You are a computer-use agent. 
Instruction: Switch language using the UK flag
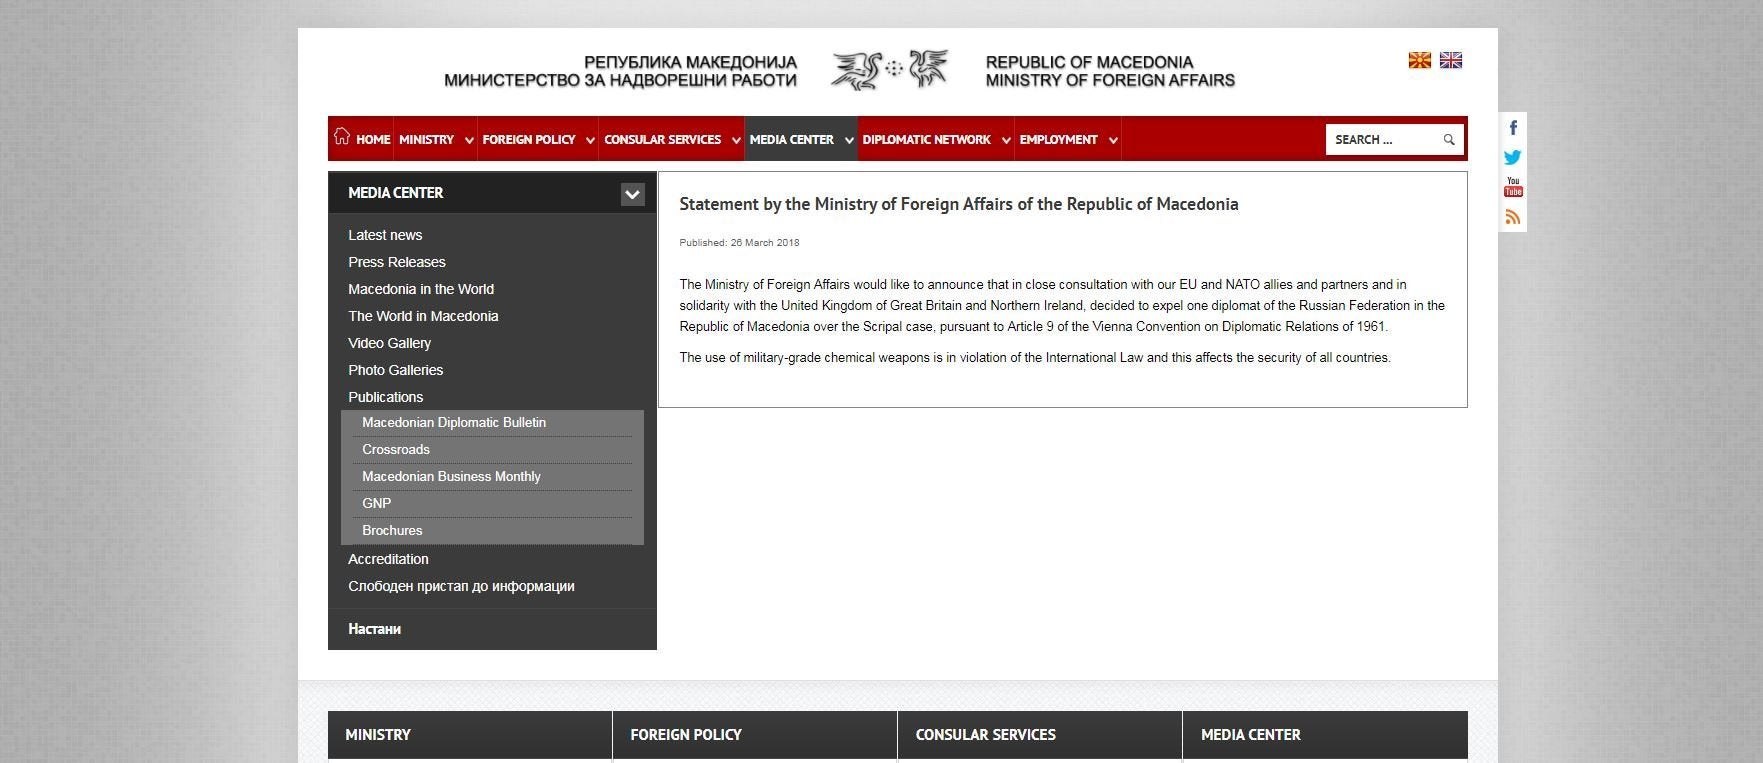[x=1450, y=61]
